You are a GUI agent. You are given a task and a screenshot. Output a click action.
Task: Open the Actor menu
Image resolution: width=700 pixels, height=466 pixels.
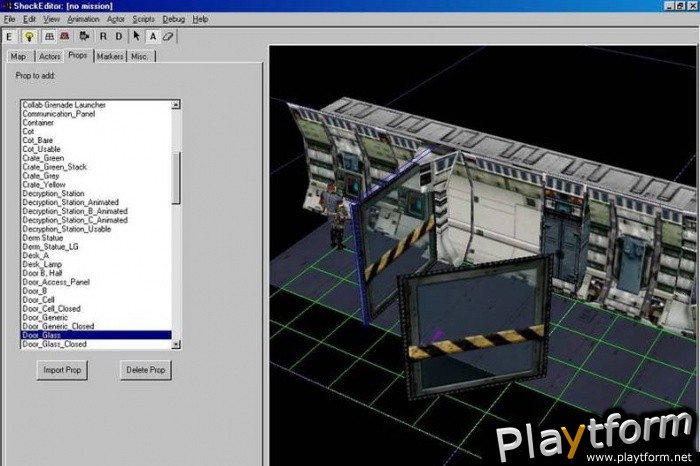coord(116,19)
